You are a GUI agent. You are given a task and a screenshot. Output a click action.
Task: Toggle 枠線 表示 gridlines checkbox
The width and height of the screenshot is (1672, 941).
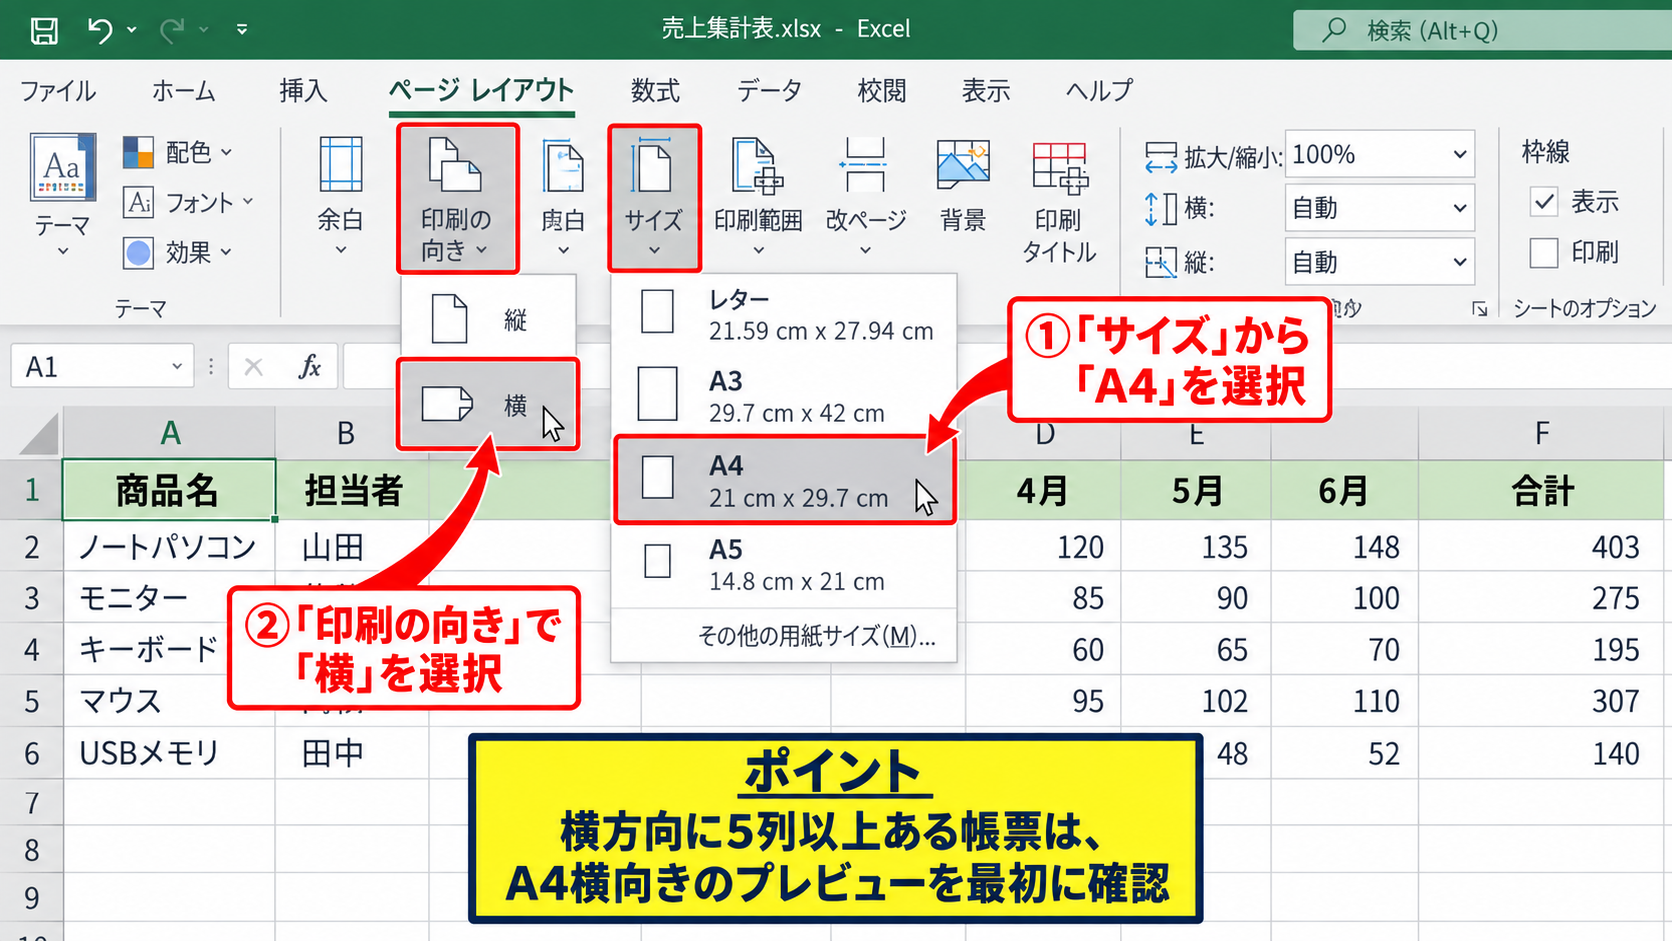pyautogui.click(x=1544, y=202)
